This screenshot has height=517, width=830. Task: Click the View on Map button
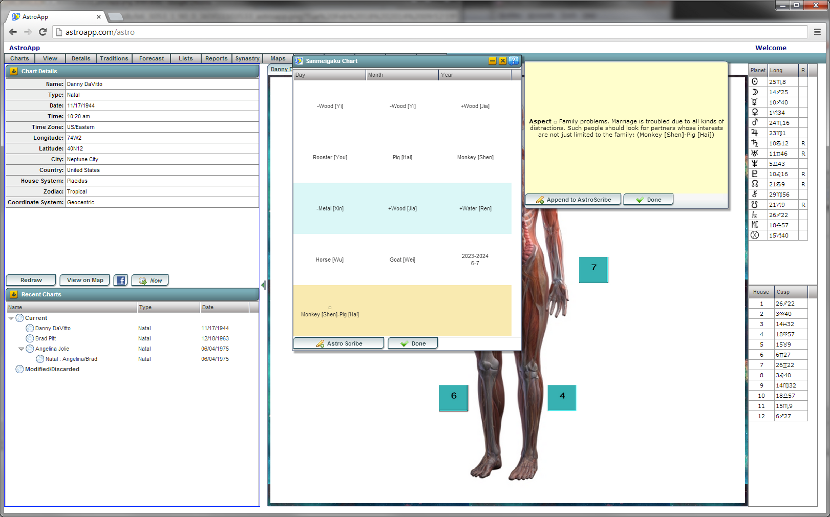coord(84,281)
